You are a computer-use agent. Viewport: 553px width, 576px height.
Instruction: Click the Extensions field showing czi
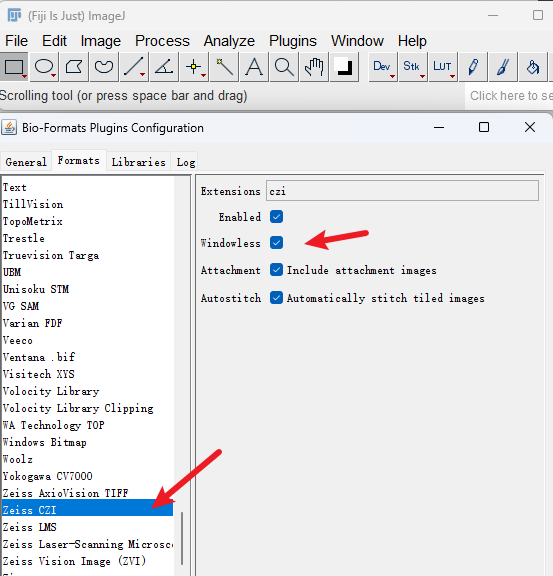402,191
